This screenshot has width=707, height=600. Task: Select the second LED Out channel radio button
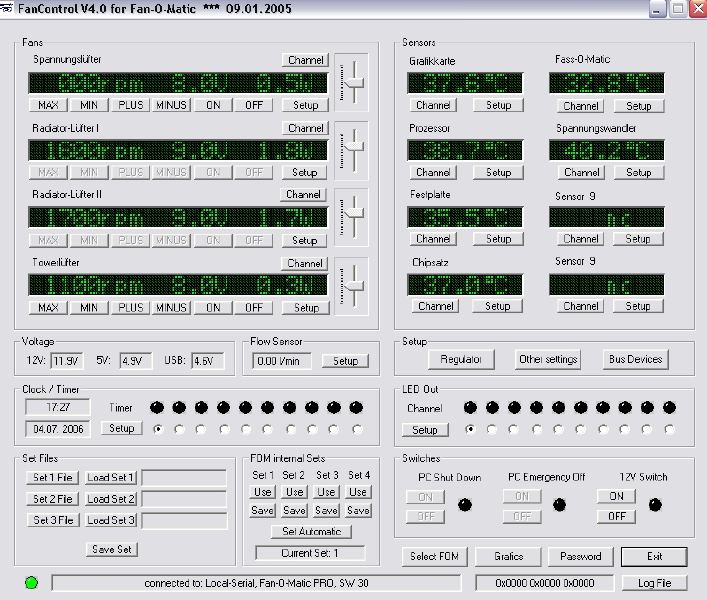pyautogui.click(x=492, y=429)
